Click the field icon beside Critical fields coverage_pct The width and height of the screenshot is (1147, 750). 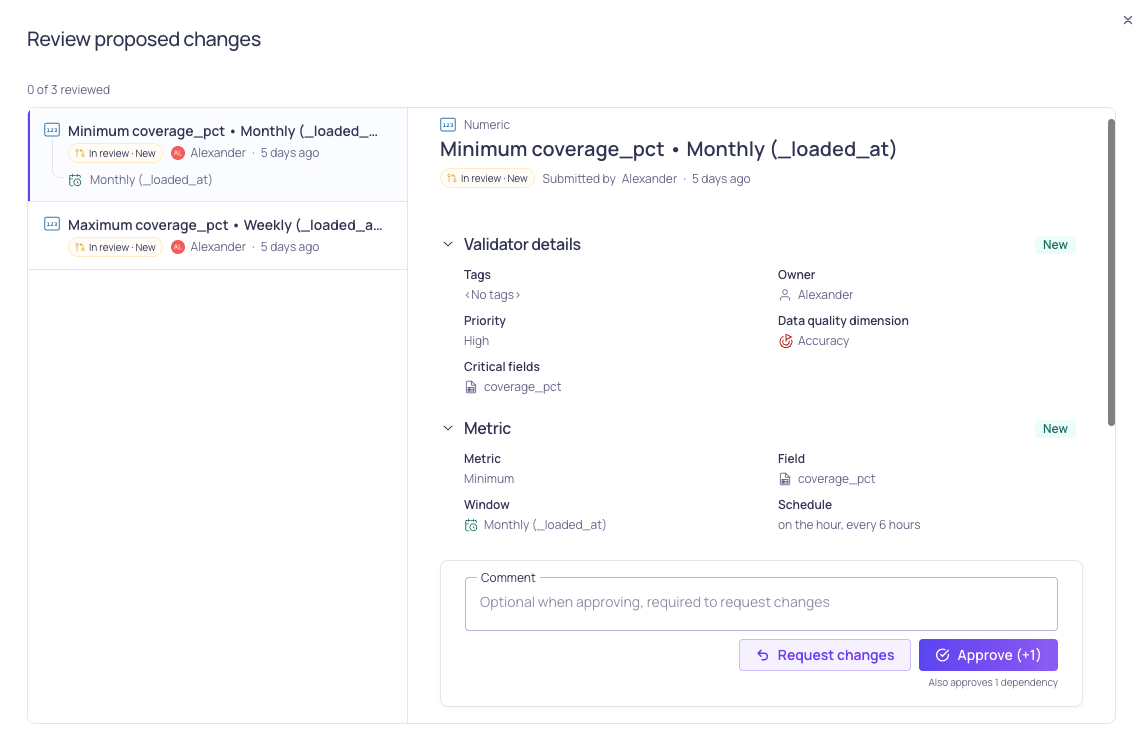[x=471, y=387]
